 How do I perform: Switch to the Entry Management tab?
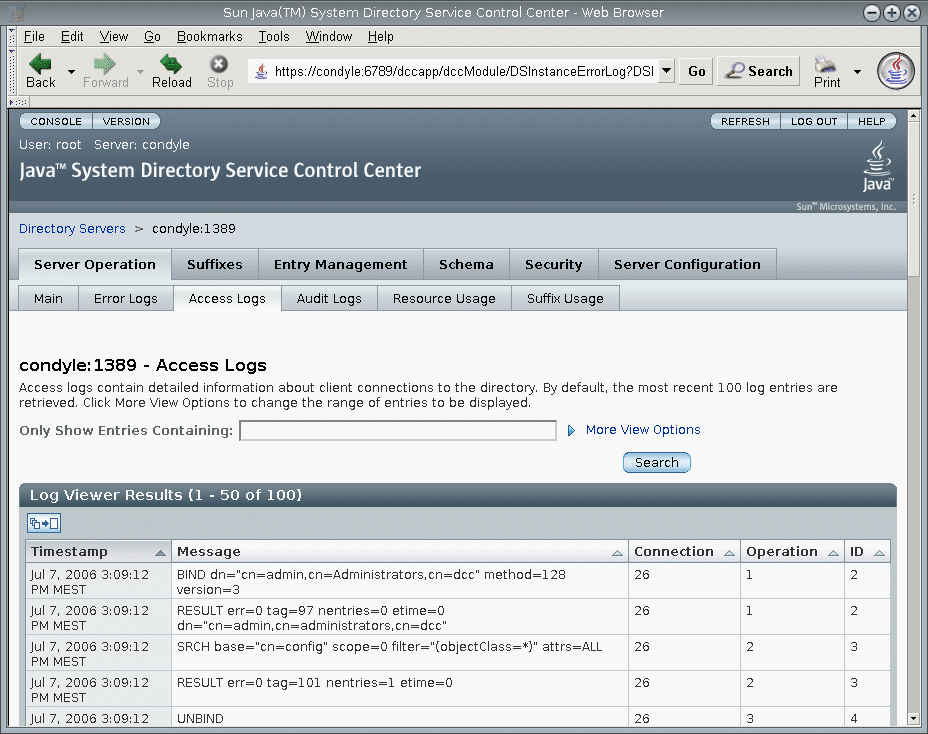click(340, 265)
